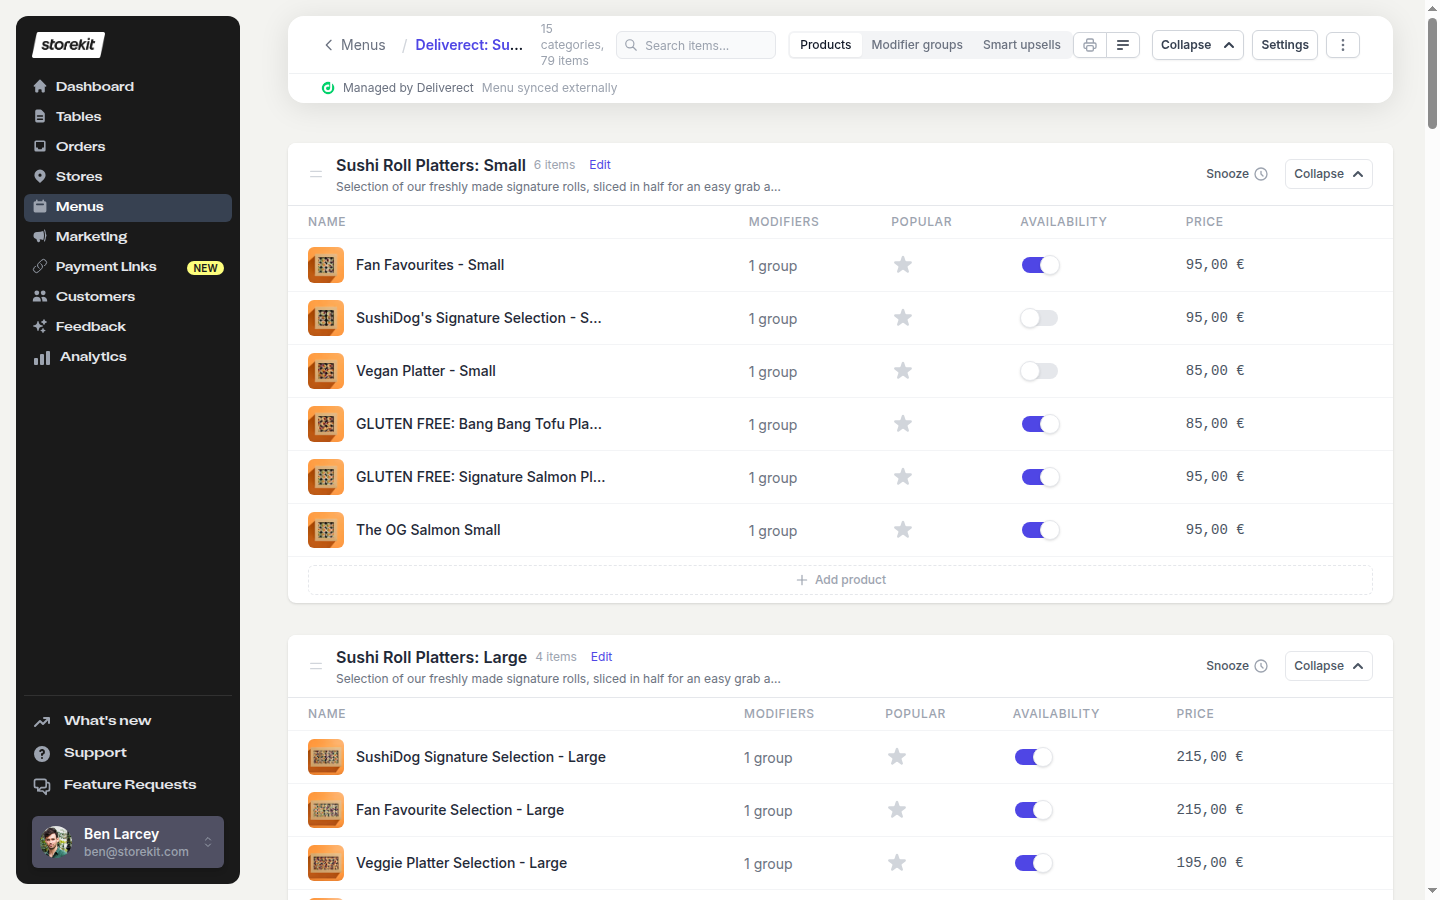Click Add product in Small platters

(840, 580)
